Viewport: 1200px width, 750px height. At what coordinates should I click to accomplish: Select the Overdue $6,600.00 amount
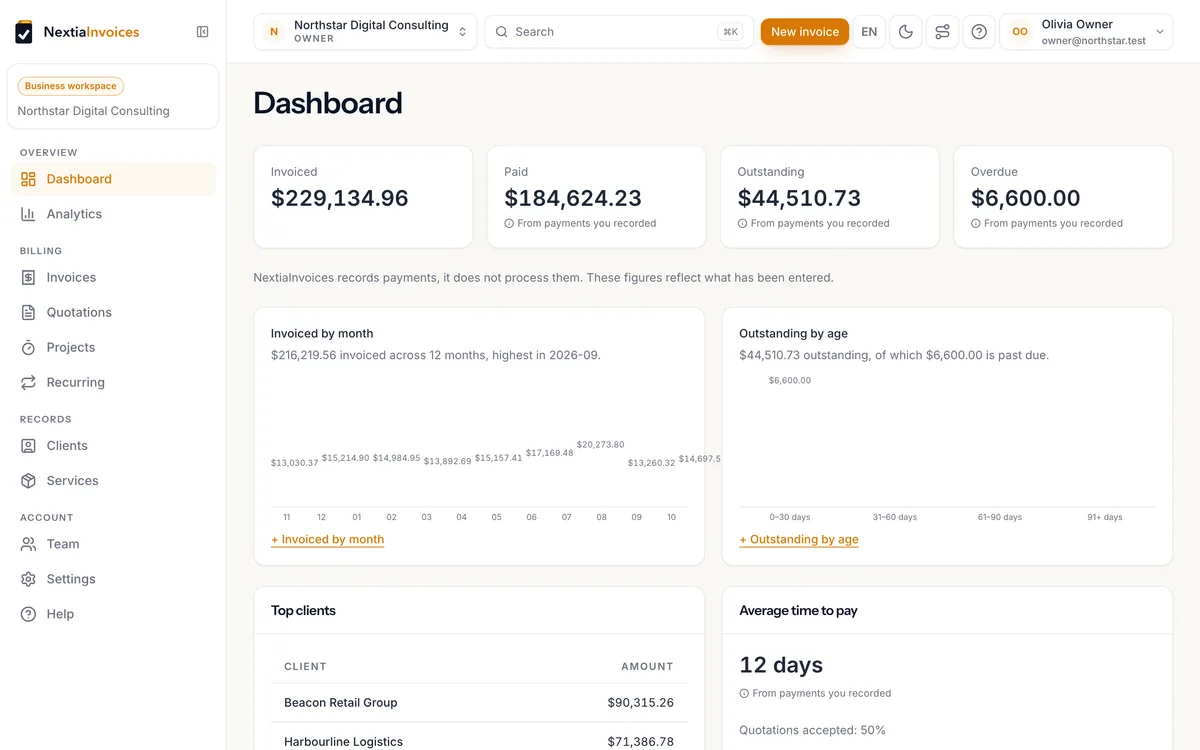[1026, 198]
